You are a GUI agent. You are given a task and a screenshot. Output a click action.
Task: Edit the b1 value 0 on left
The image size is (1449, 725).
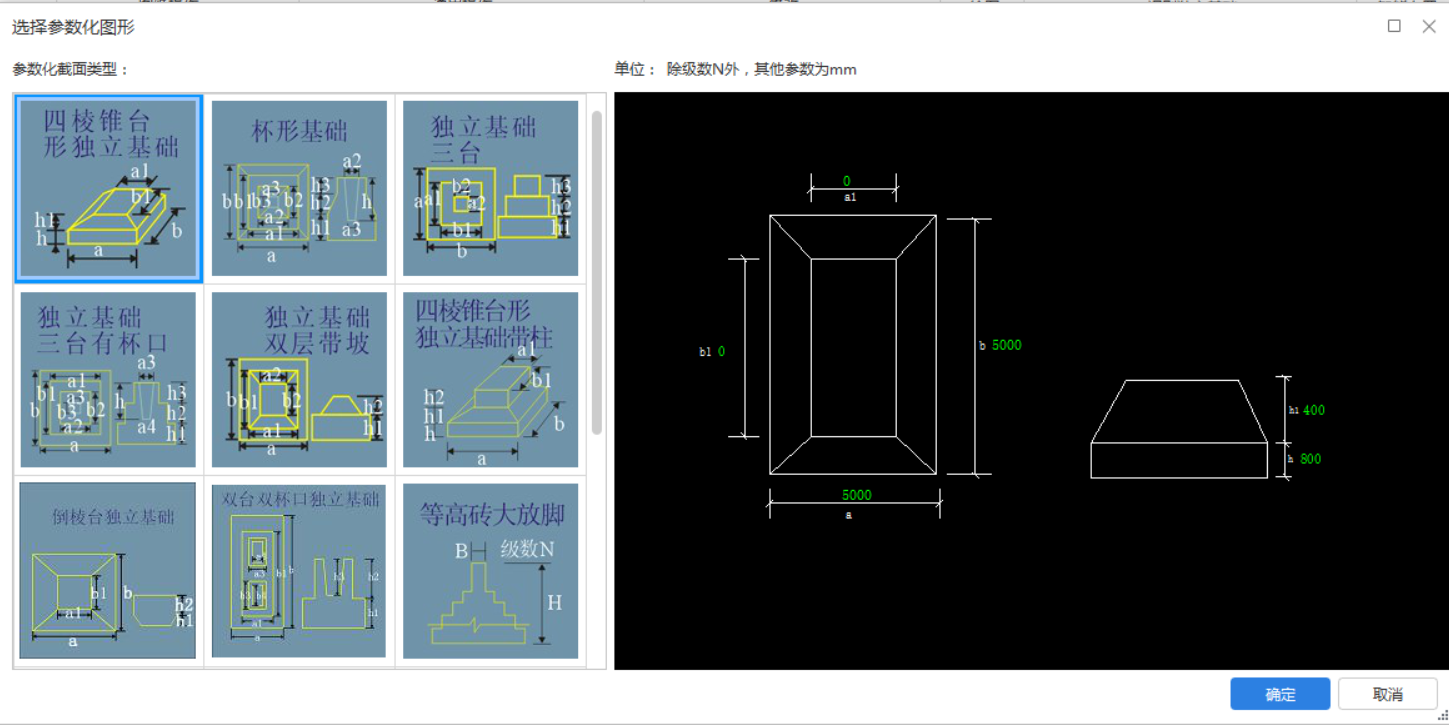pos(721,351)
